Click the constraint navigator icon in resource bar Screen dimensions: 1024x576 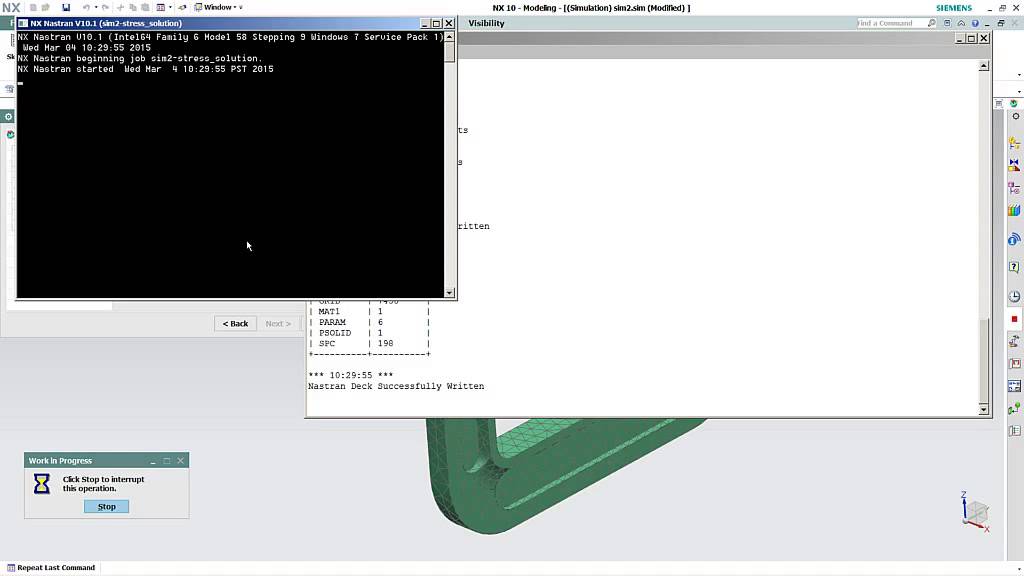(x=1014, y=188)
